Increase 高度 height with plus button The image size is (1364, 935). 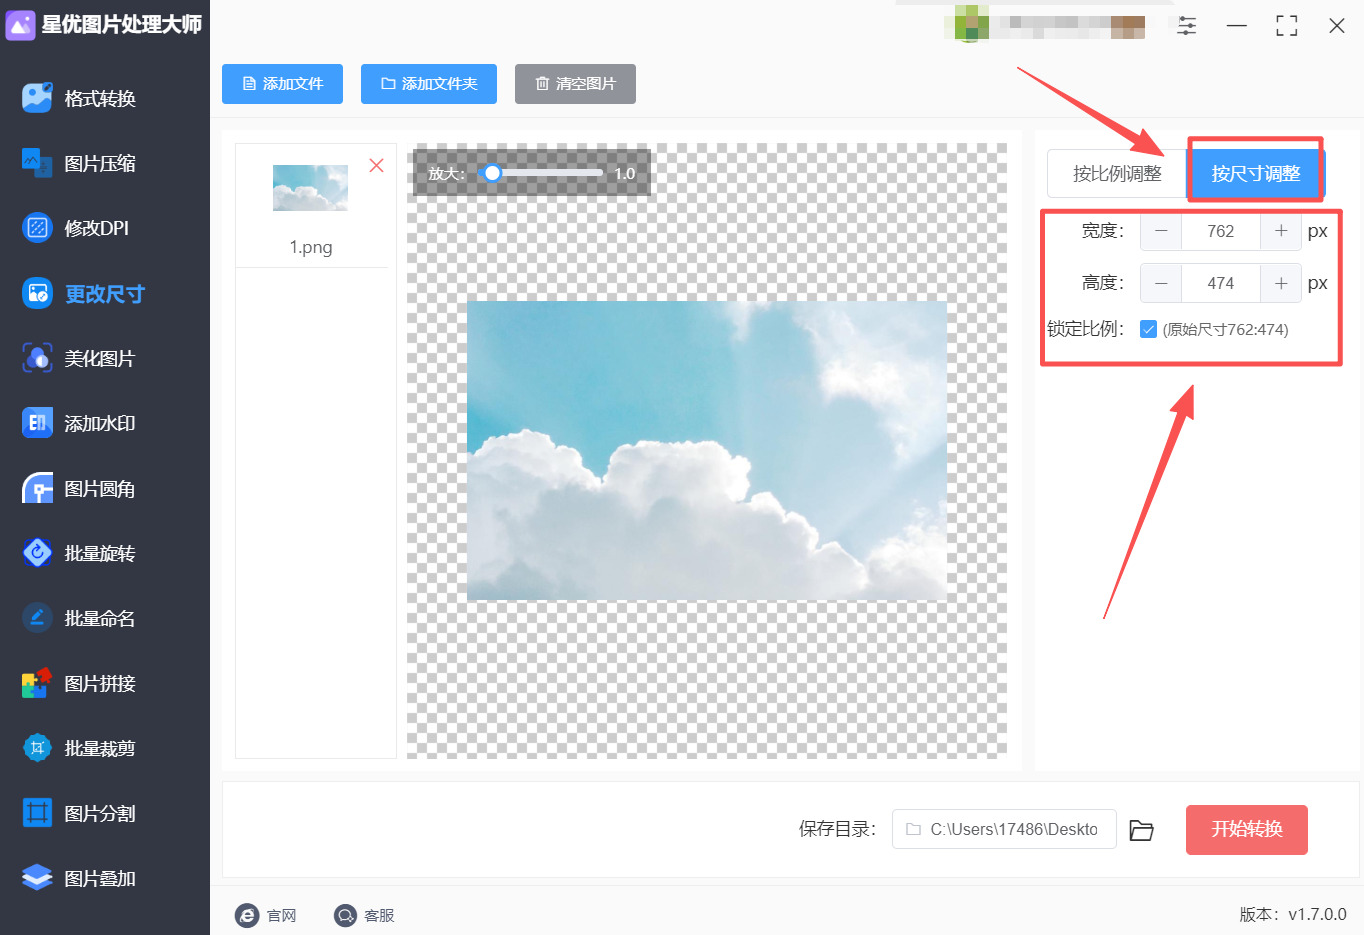(x=1281, y=283)
